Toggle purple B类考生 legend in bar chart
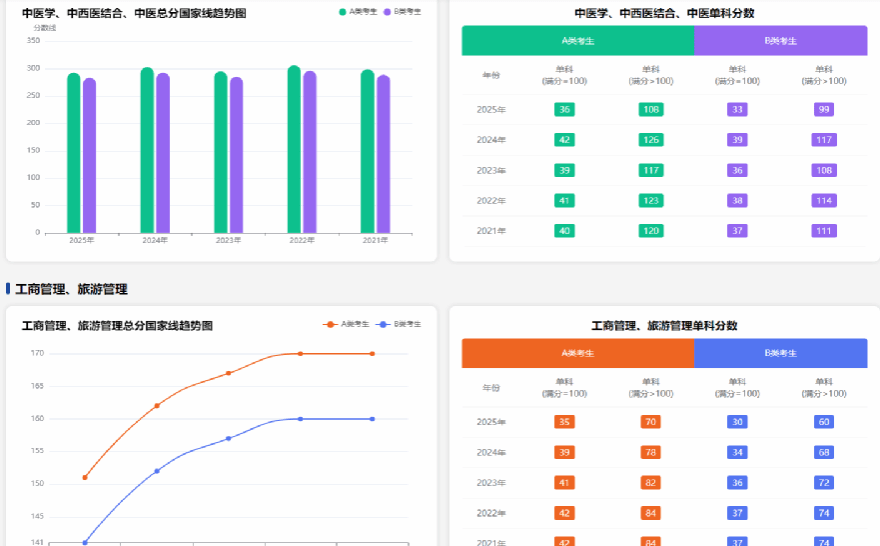Screen dimensions: 880x546 (x=401, y=12)
